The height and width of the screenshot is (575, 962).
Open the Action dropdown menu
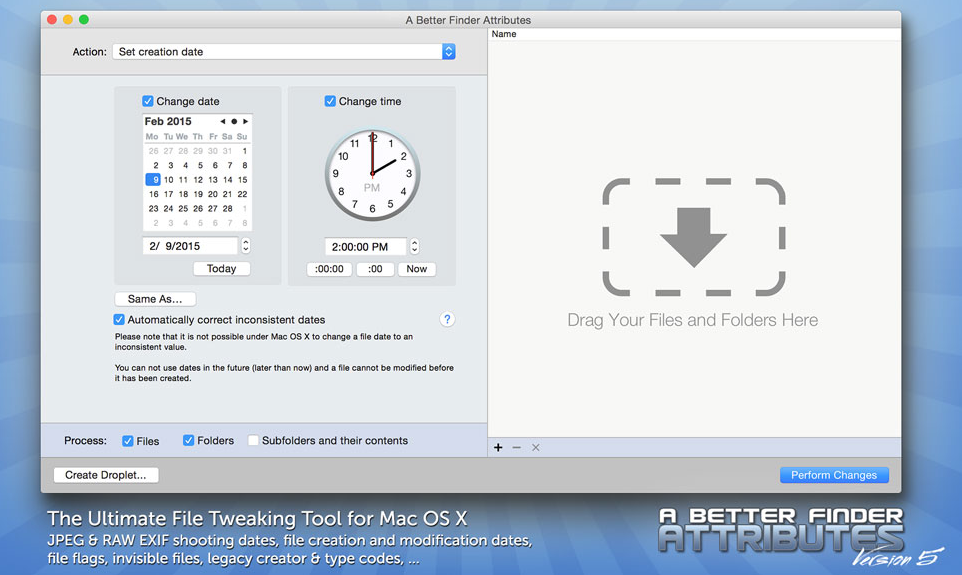pos(283,52)
